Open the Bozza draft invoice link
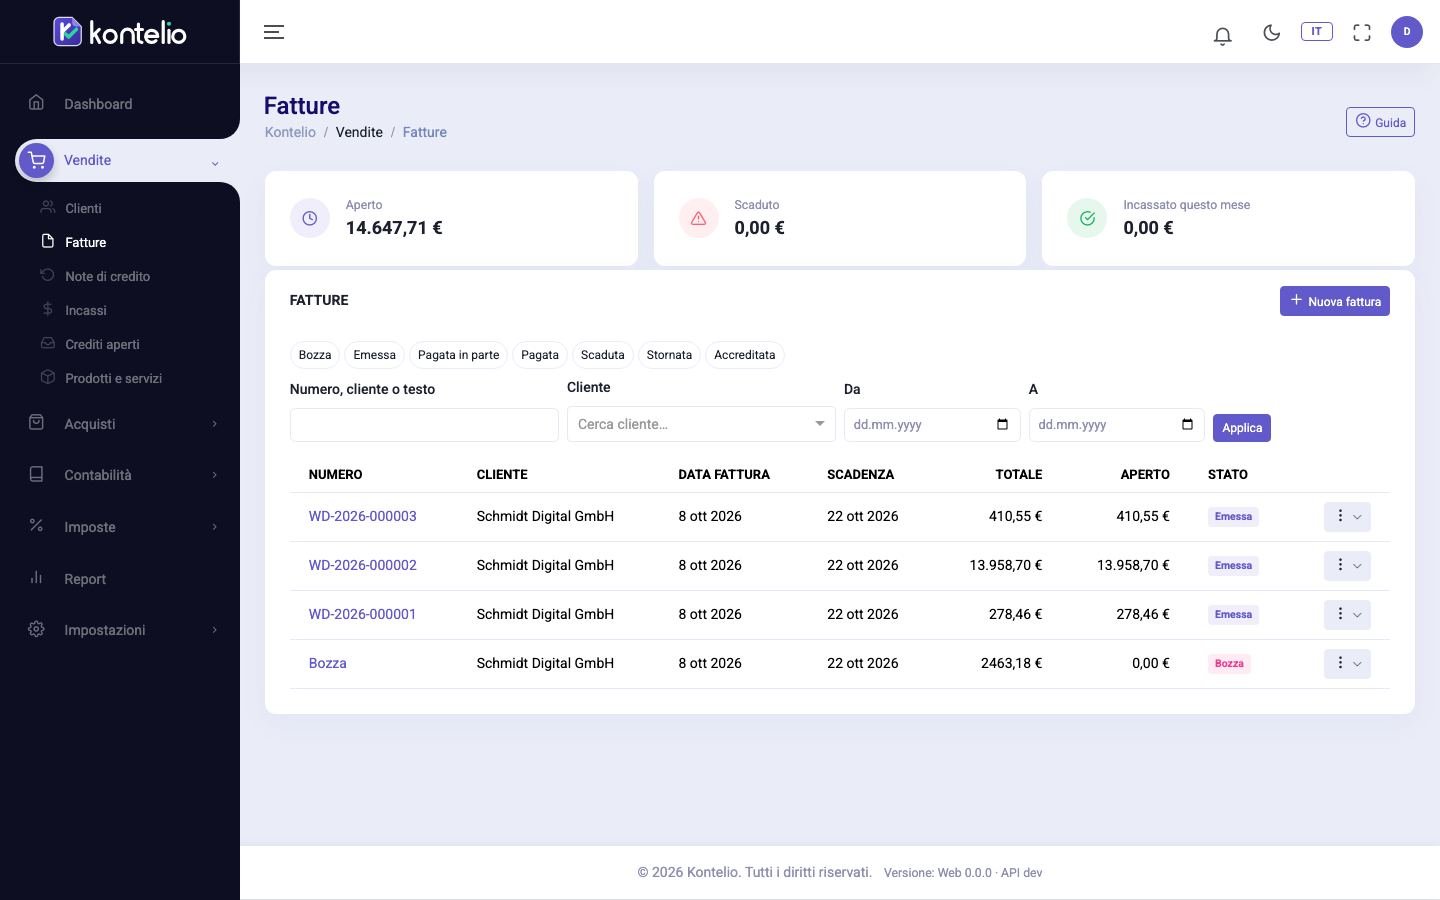1440x900 pixels. click(328, 664)
